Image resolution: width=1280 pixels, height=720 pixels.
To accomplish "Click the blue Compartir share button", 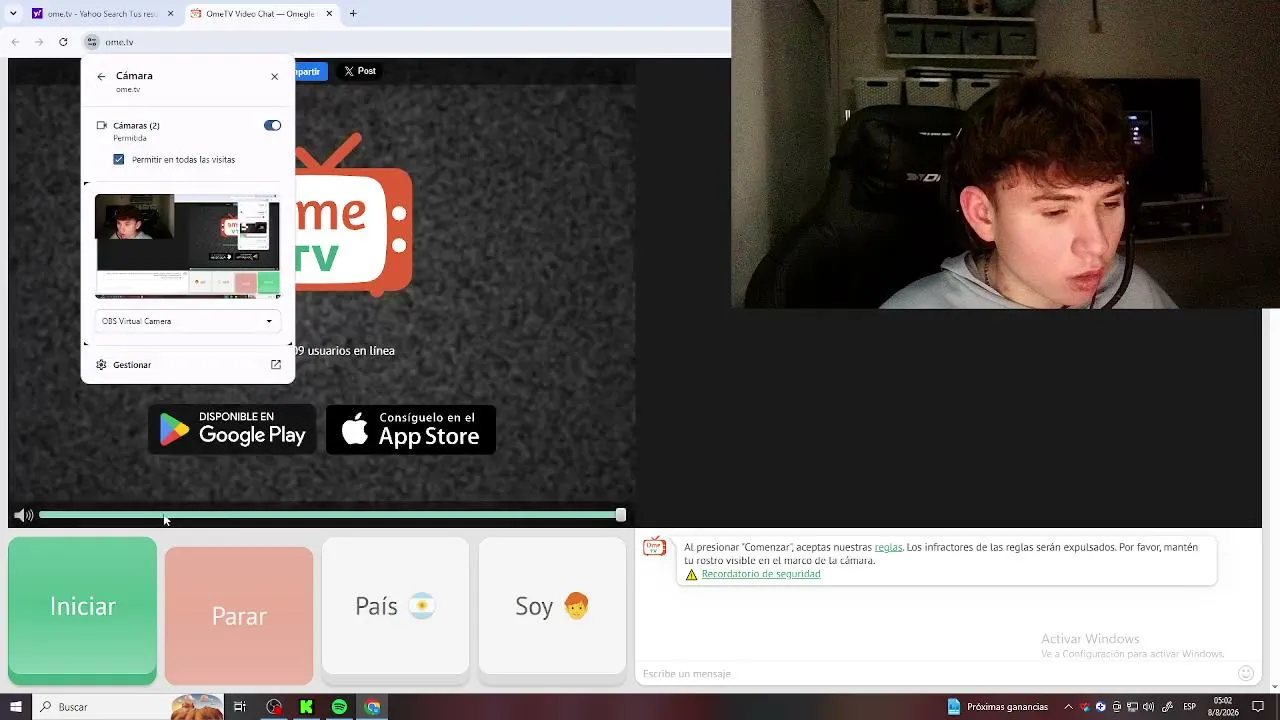I will click(310, 71).
